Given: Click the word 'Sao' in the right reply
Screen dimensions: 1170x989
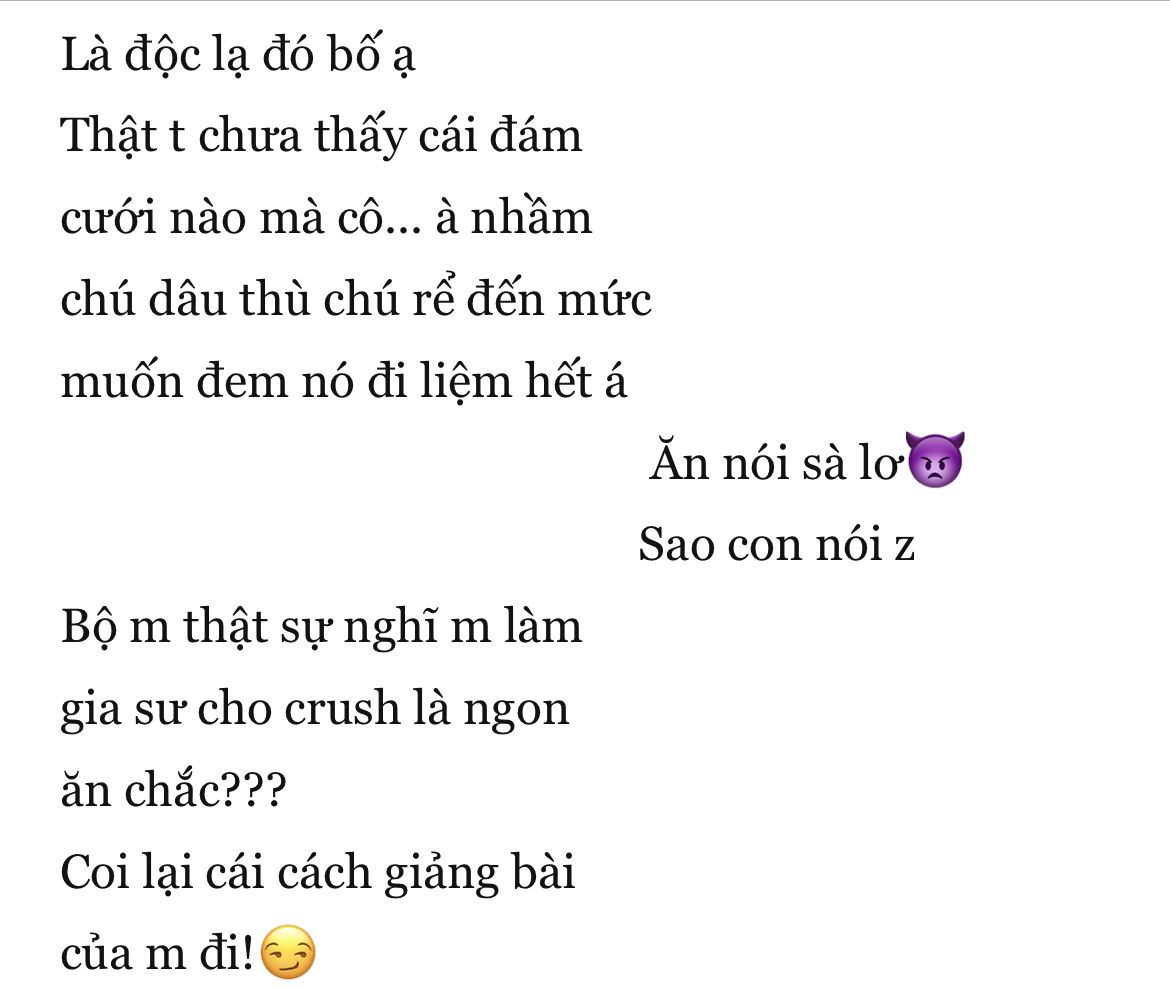Looking at the screenshot, I should pyautogui.click(x=676, y=544).
